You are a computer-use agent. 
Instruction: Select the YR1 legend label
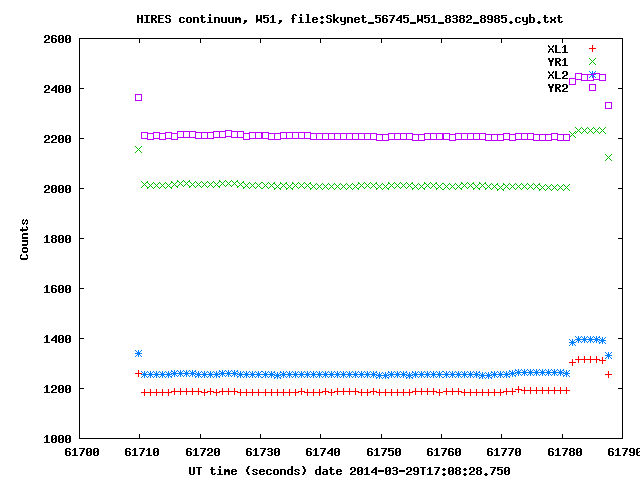tap(558, 62)
